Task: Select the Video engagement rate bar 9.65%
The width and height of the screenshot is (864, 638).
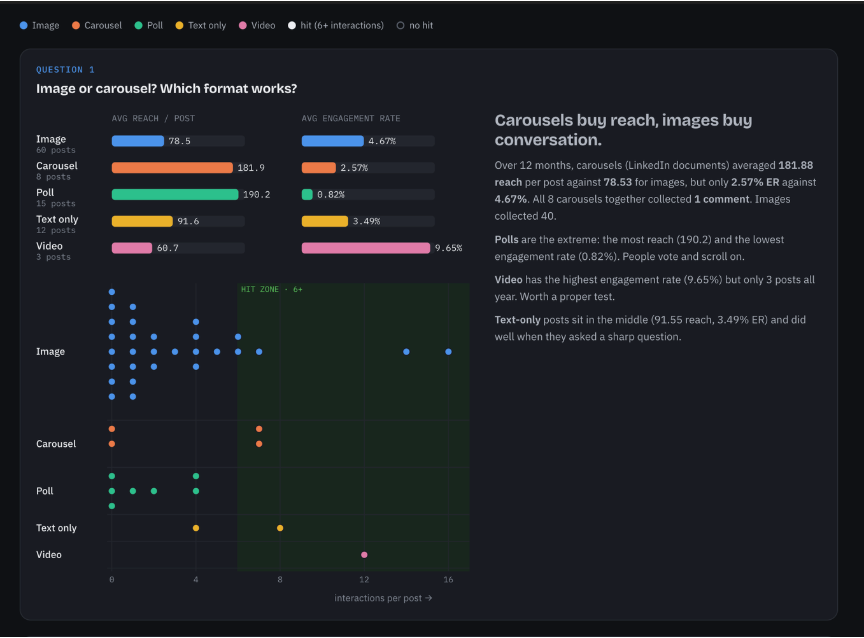Action: click(366, 248)
